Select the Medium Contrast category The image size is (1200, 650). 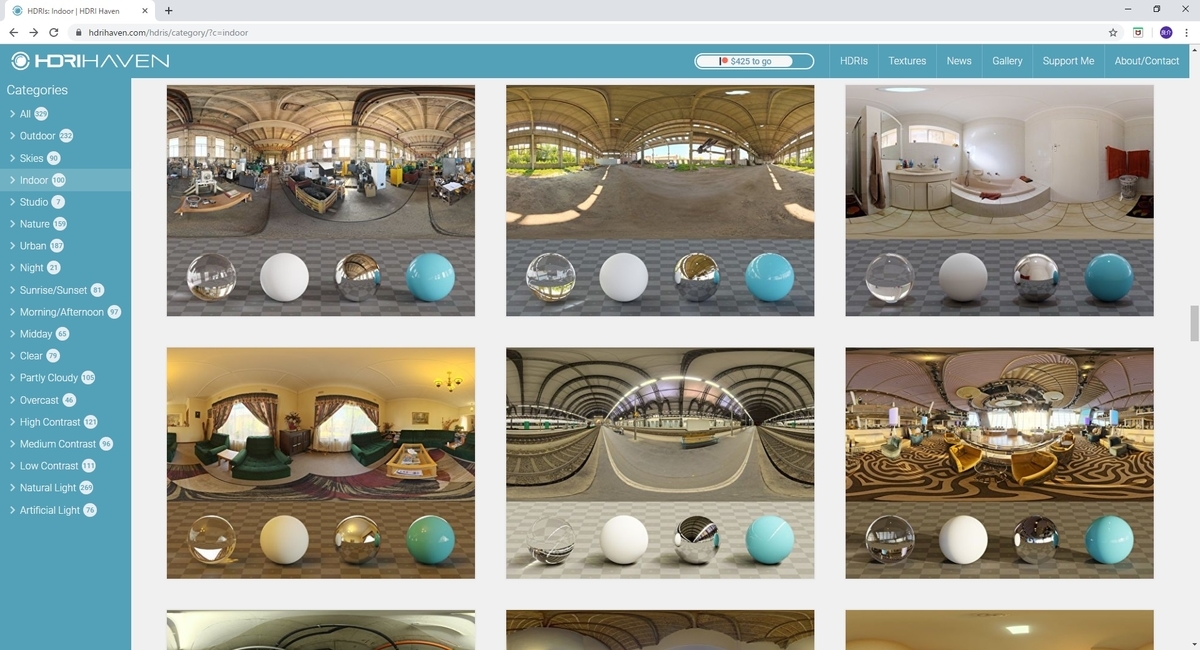(x=65, y=444)
